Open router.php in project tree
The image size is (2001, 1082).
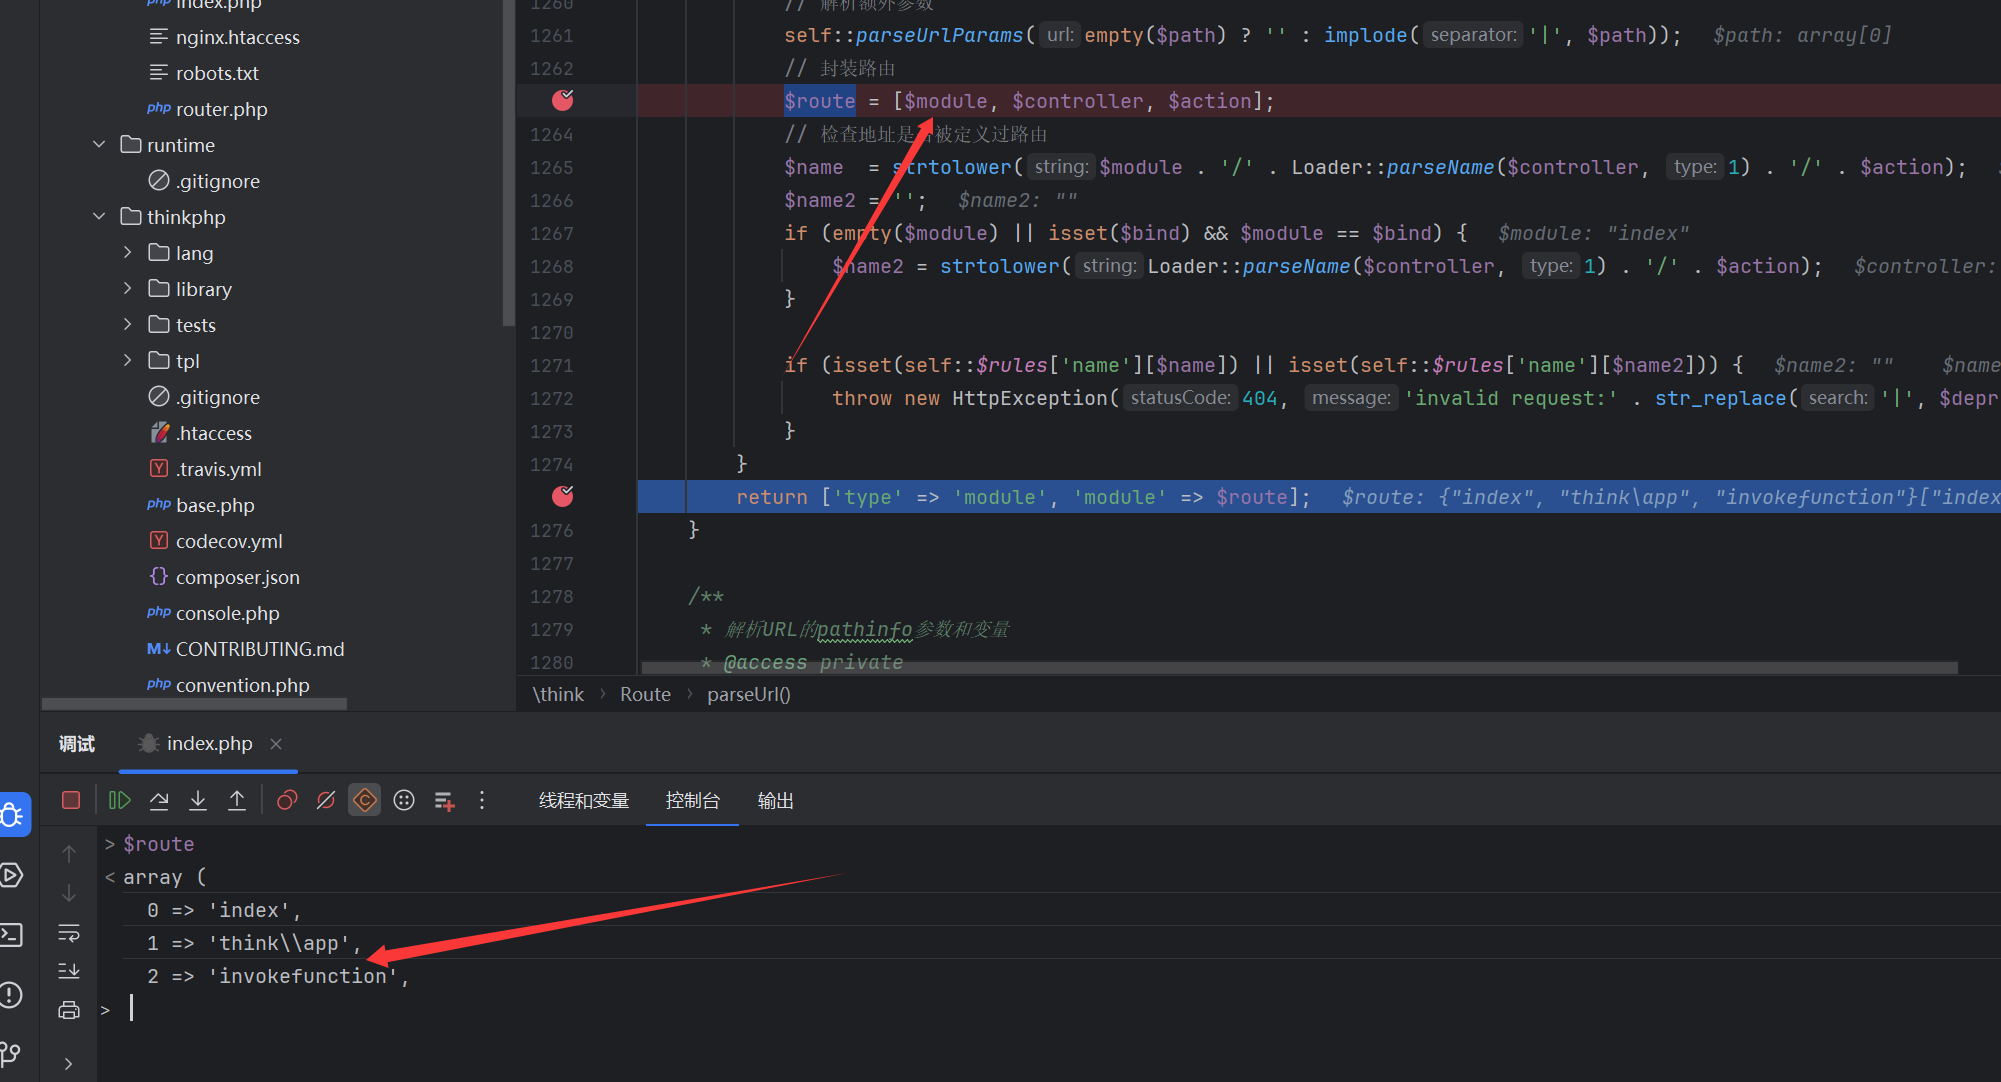(221, 109)
